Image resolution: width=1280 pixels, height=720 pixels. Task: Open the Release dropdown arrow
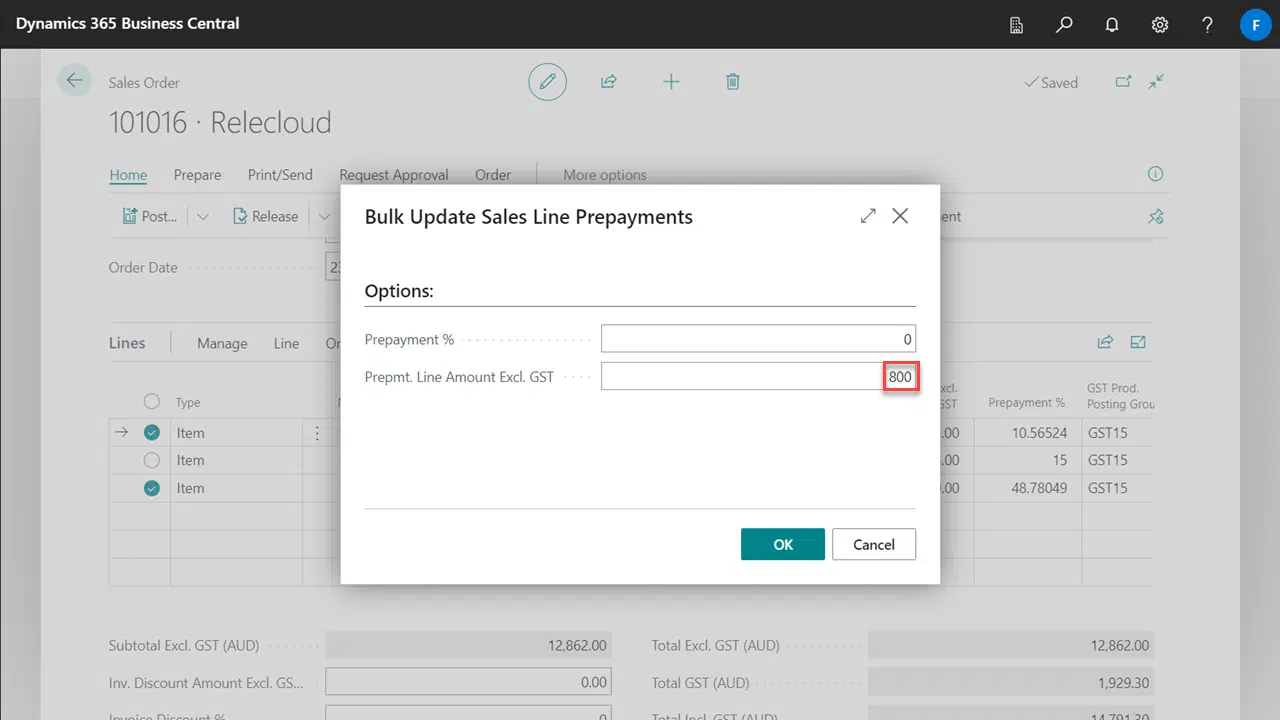point(323,216)
